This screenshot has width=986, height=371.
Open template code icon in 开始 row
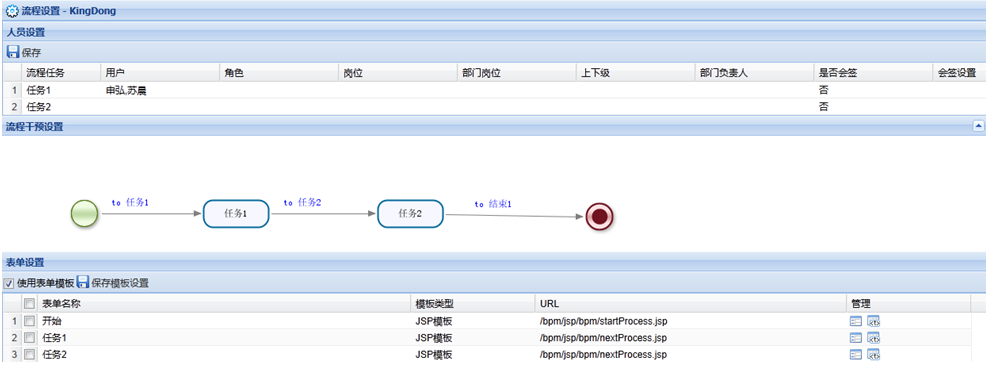pyautogui.click(x=873, y=321)
